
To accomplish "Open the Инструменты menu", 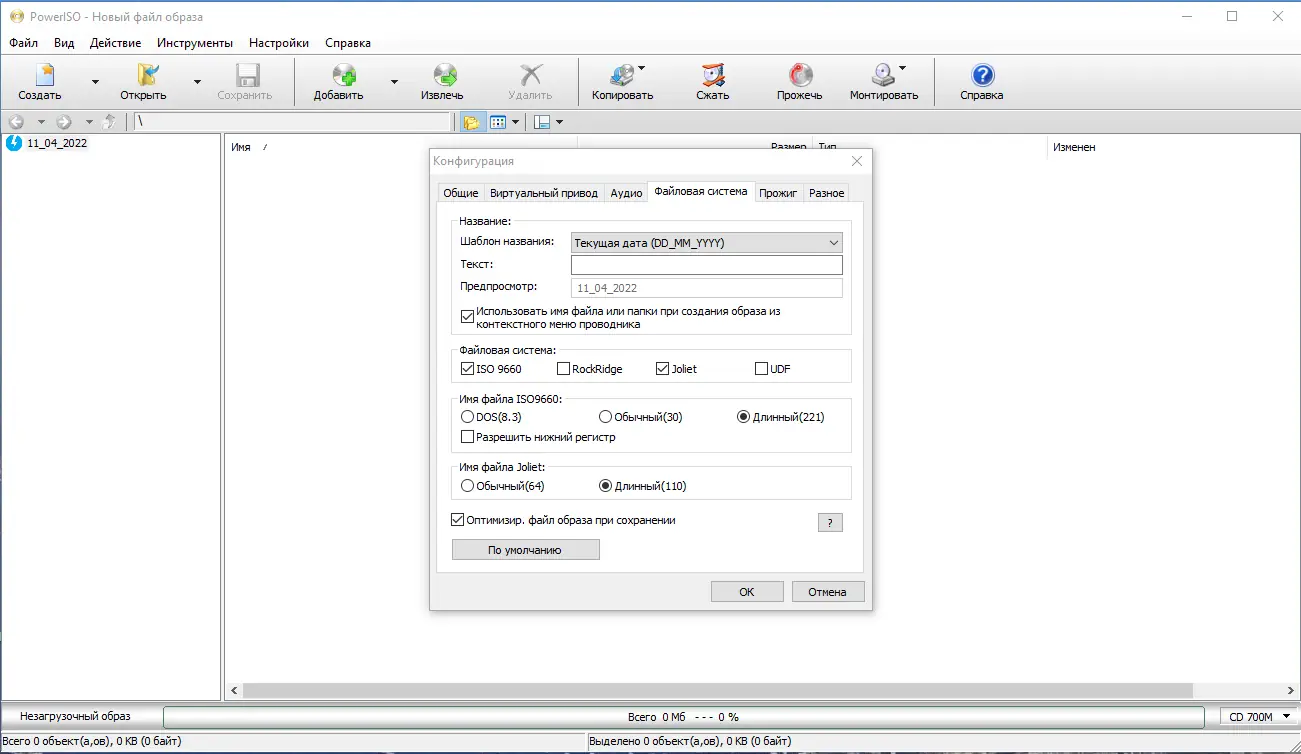I will [x=195, y=43].
